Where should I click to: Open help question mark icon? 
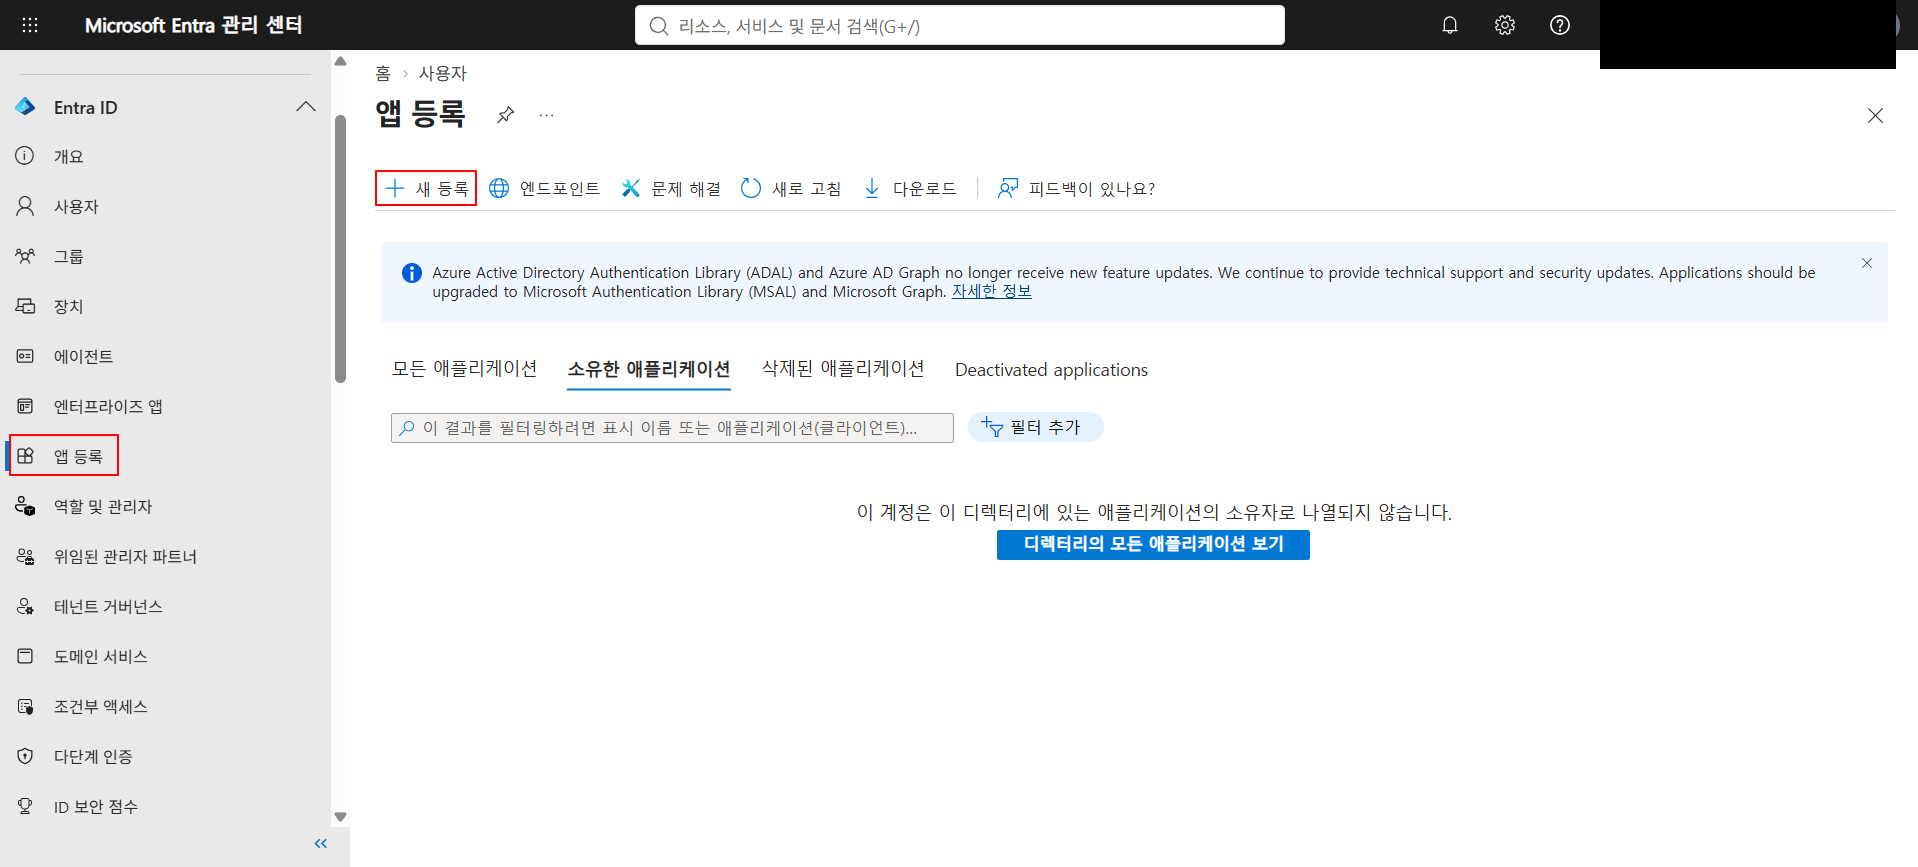pos(1560,25)
